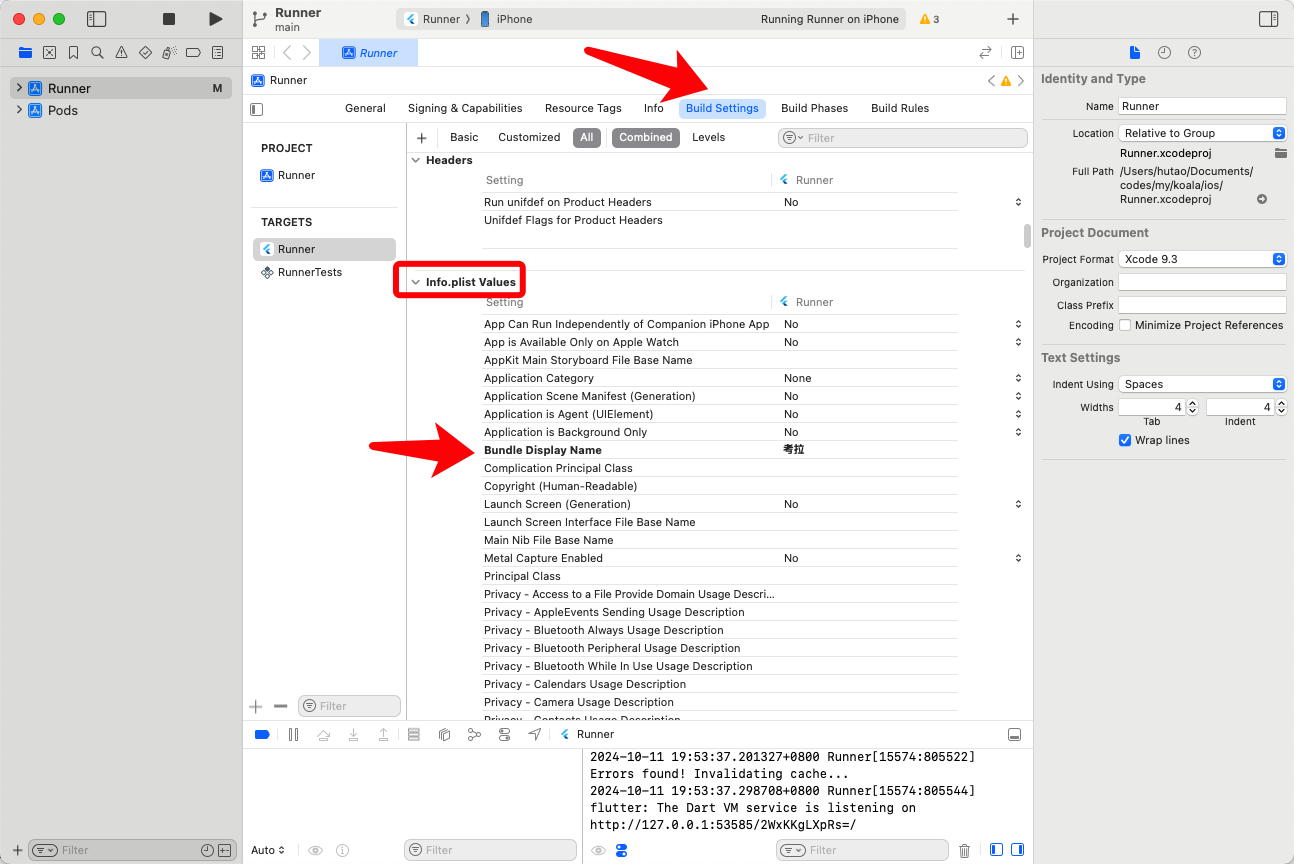Image resolution: width=1294 pixels, height=864 pixels.
Task: Open the Signing & Capabilities tab
Action: 465,108
